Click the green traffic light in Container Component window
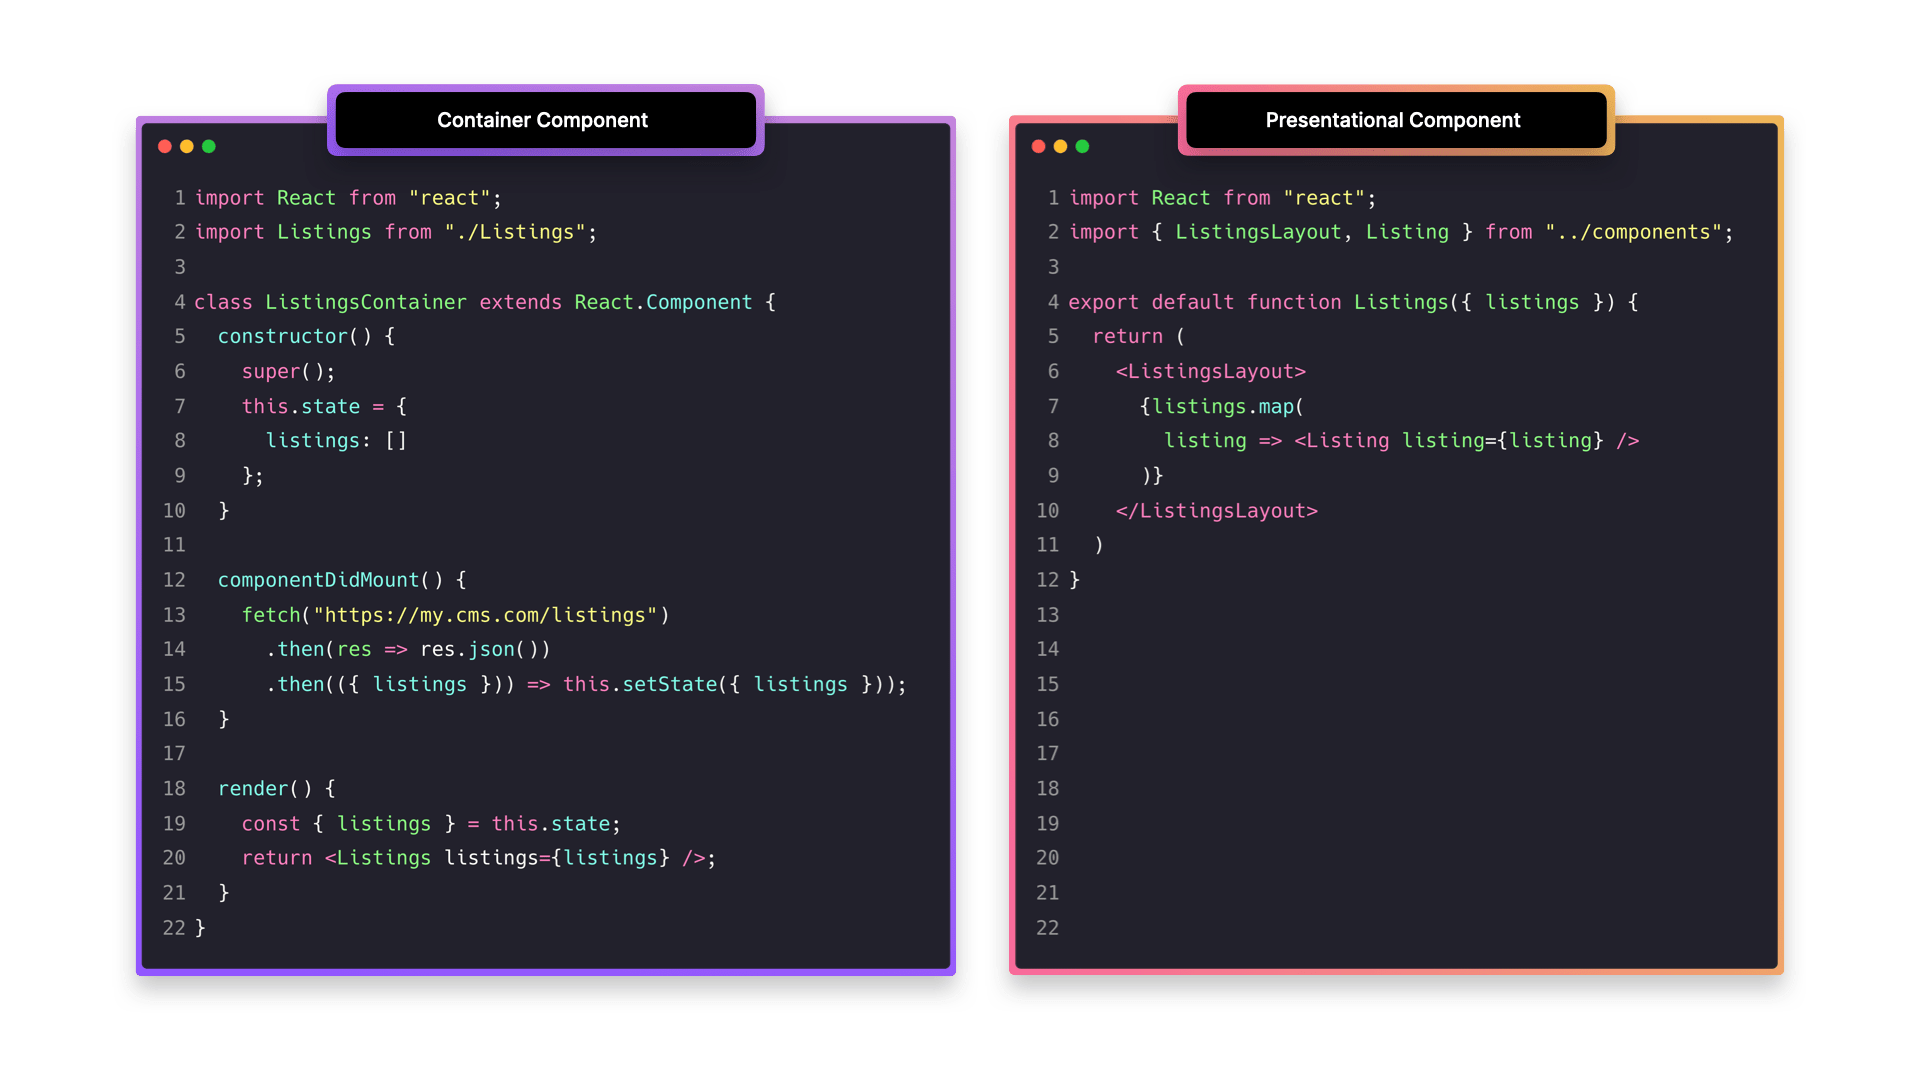This screenshot has width=1920, height=1080. coord(209,146)
